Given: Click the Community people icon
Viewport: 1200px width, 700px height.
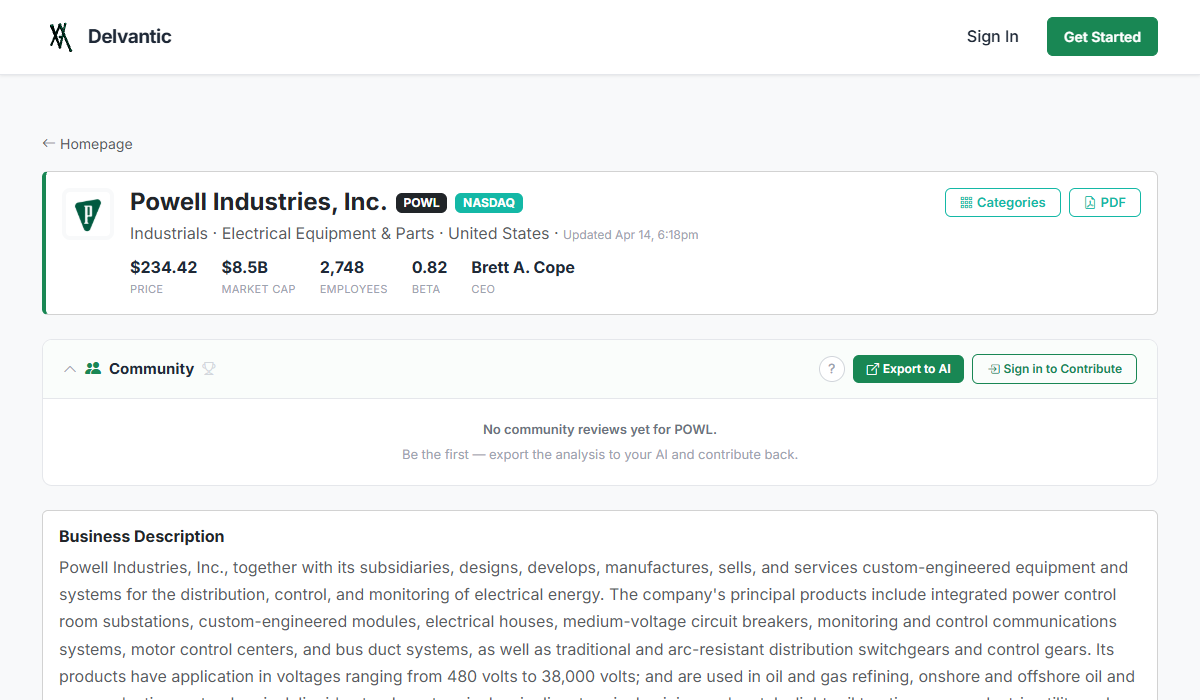Looking at the screenshot, I should (93, 369).
